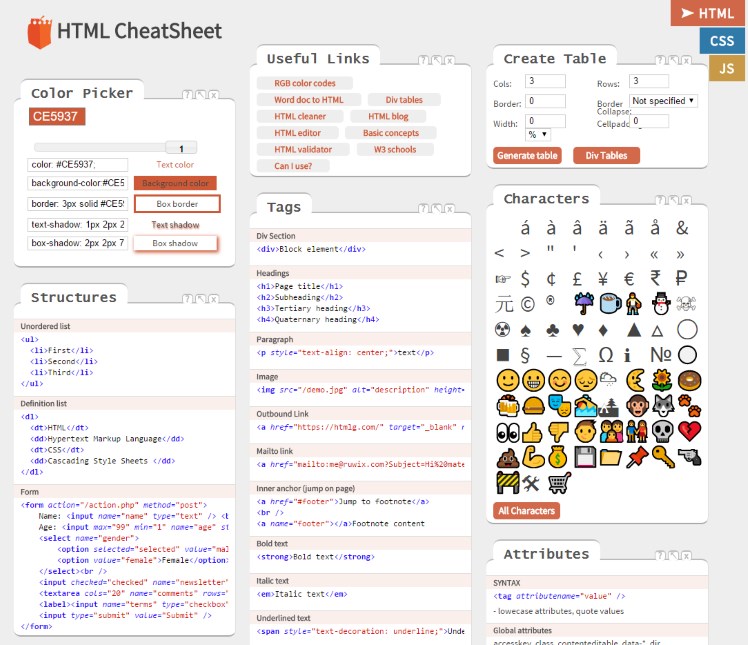The image size is (748, 645).
Task: Click the Rows input field
Action: point(649,81)
